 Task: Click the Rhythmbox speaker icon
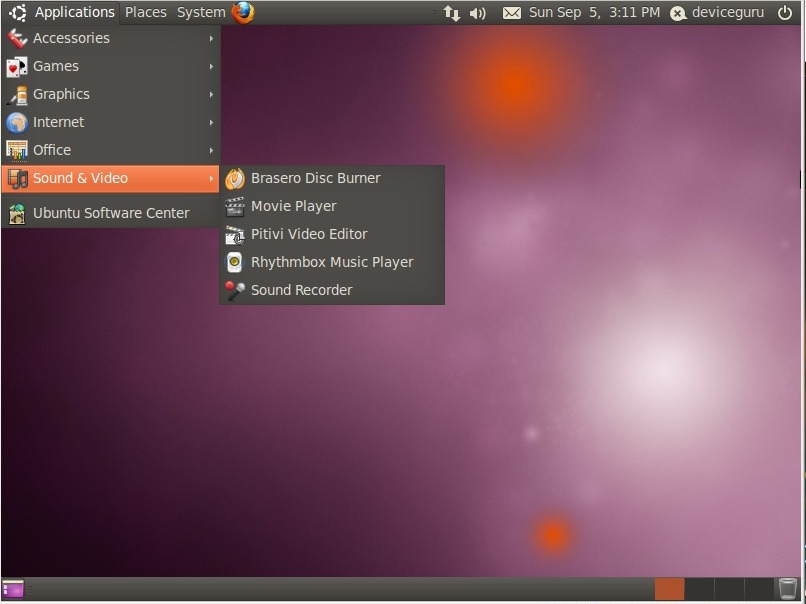(x=234, y=263)
